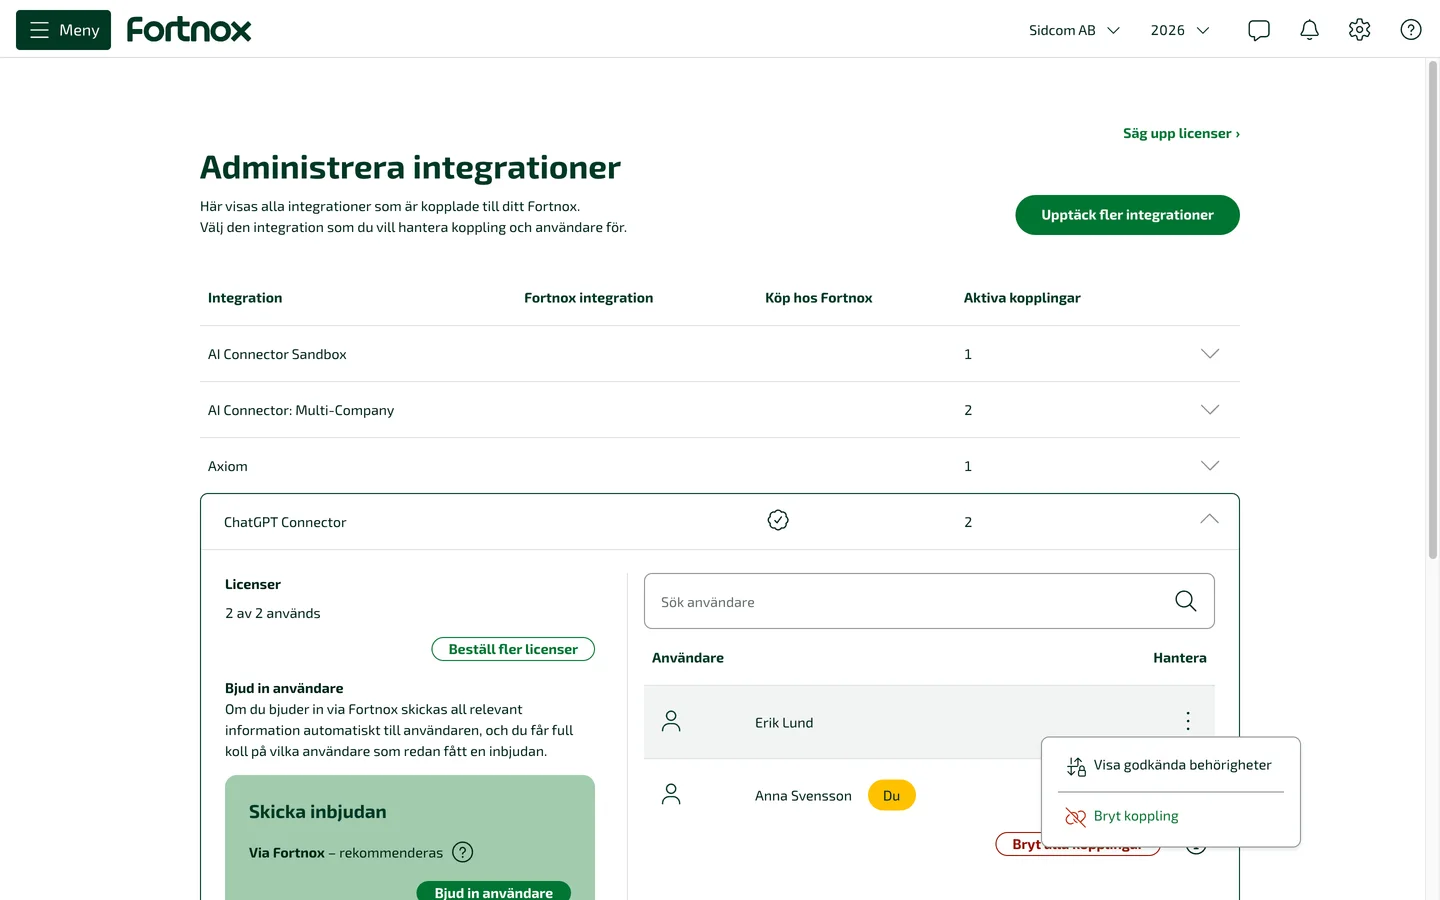Open the three-dot menu for Erik Lund

pos(1188,721)
